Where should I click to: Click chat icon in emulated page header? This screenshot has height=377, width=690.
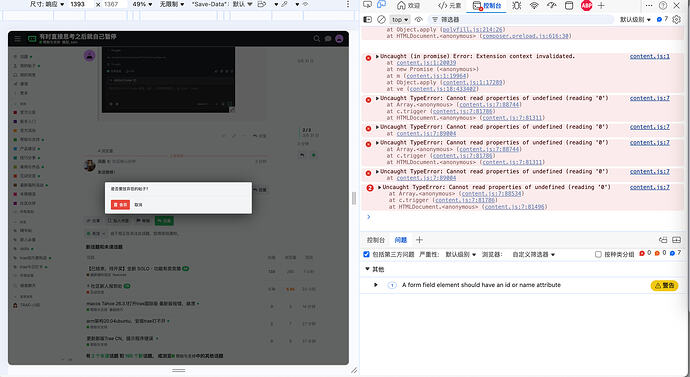[x=328, y=39]
